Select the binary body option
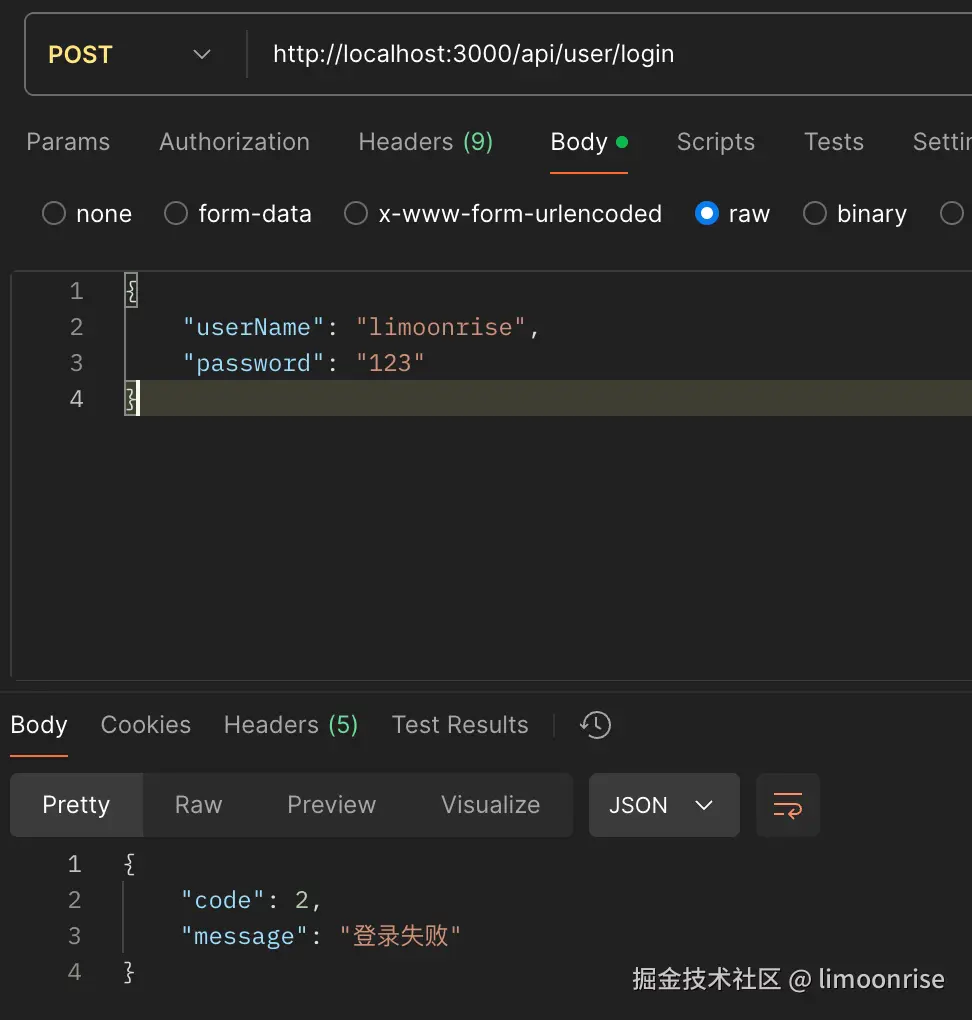The image size is (972, 1020). (x=815, y=214)
